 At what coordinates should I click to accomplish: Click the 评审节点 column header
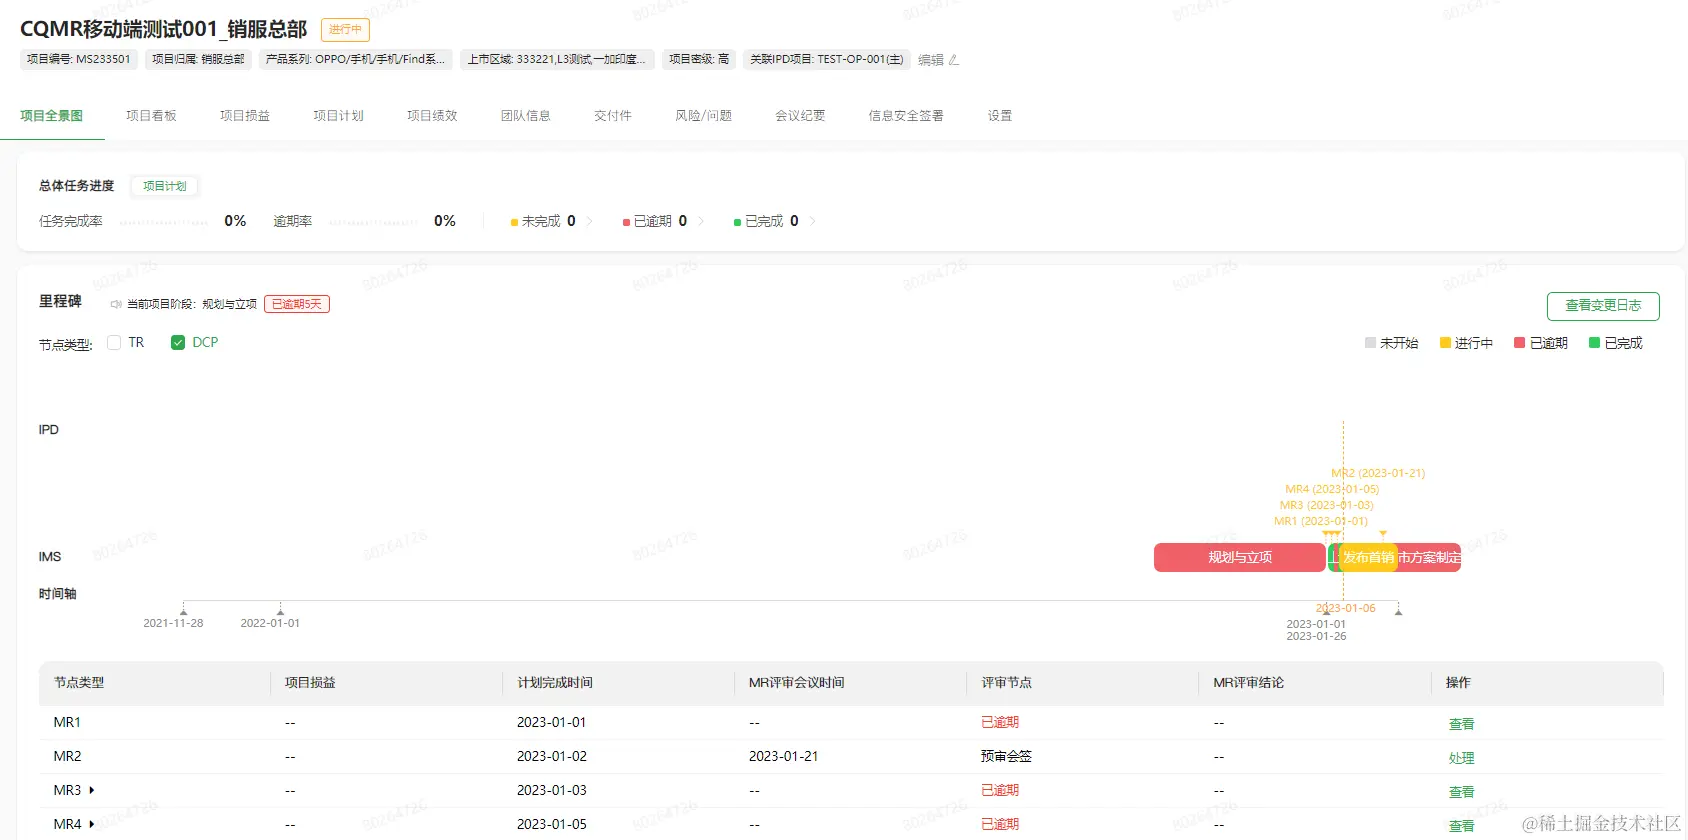[x=1006, y=683]
